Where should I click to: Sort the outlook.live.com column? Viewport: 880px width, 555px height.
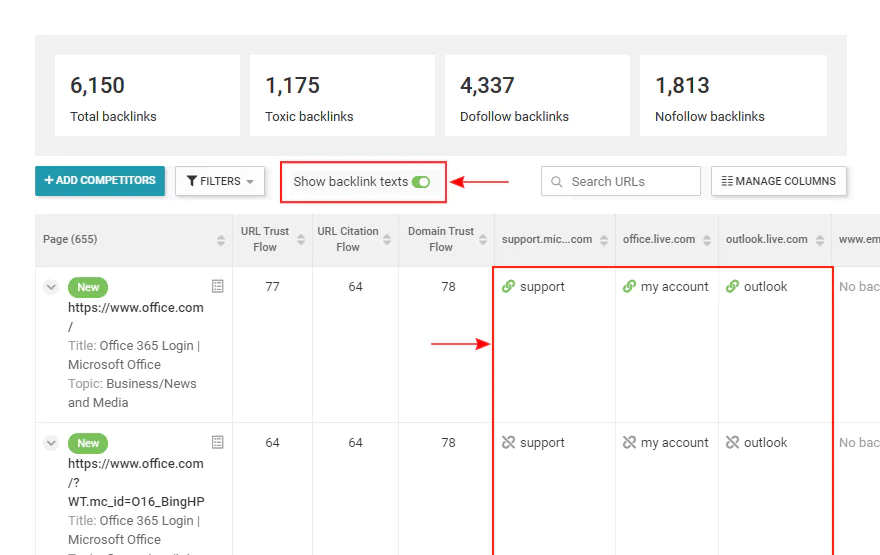pyautogui.click(x=819, y=240)
